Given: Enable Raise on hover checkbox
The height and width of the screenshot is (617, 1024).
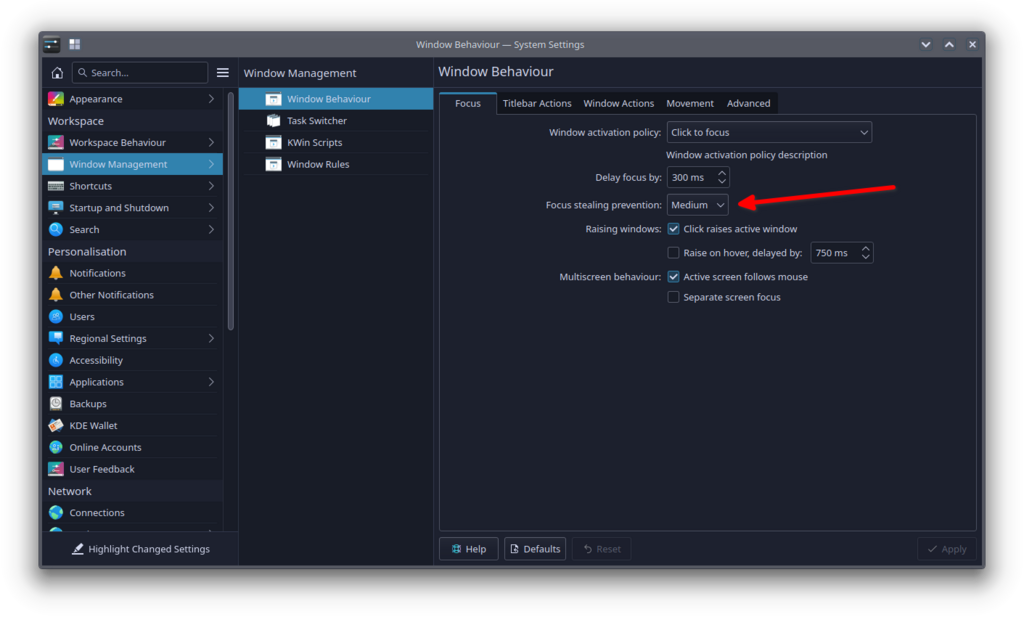Looking at the screenshot, I should [x=674, y=253].
